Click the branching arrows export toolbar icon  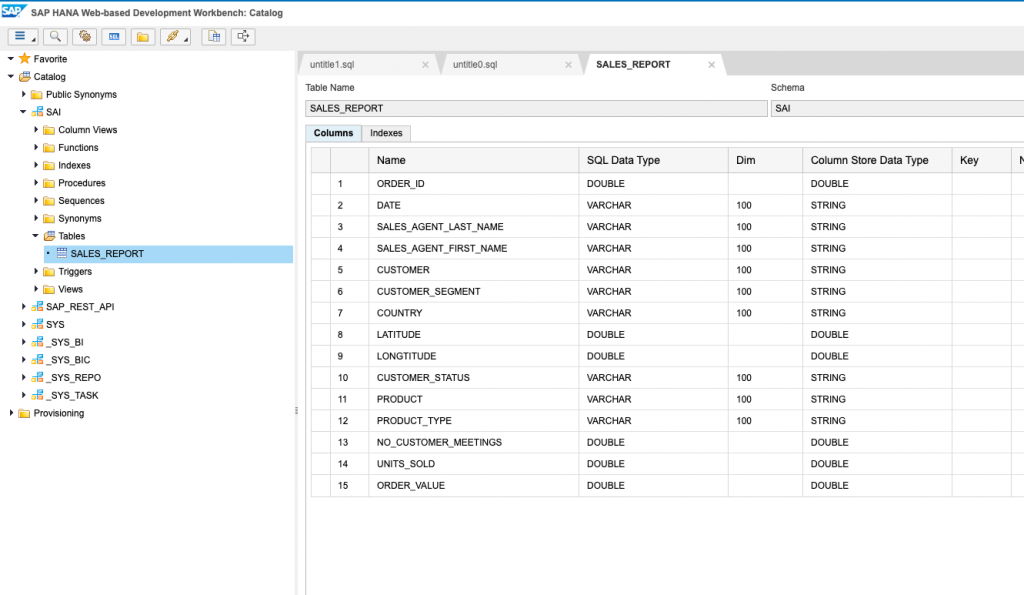tap(243, 37)
